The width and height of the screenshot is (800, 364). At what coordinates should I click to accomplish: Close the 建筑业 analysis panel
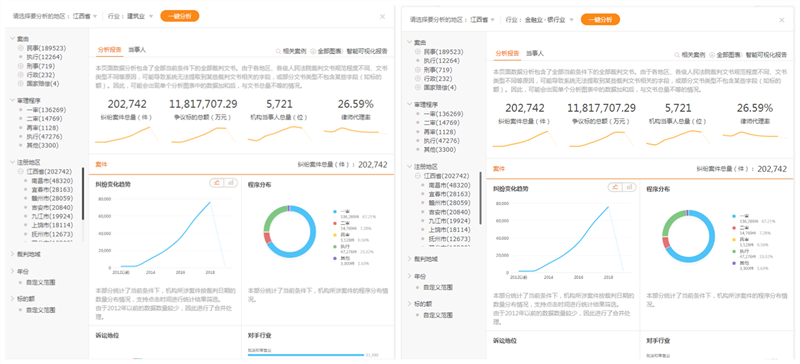click(382, 16)
